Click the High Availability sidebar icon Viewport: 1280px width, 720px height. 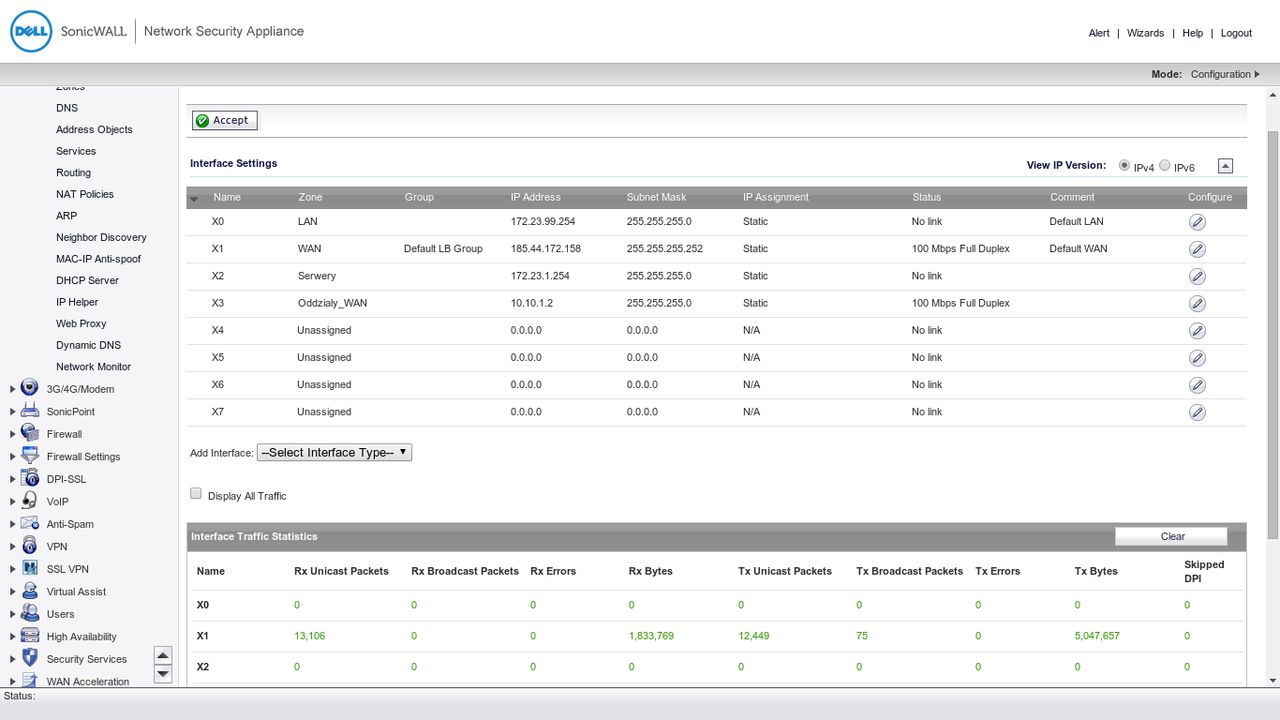coord(30,636)
